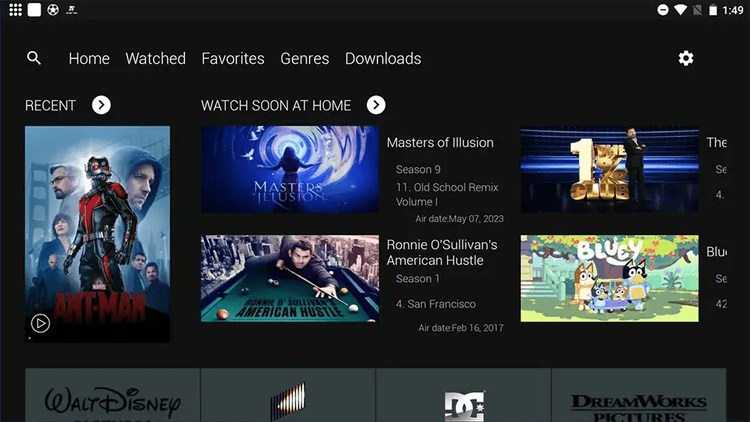Open Ronnie O'Sullivan's American Hustle thumbnail
Viewport: 750px width, 422px height.
click(x=290, y=278)
